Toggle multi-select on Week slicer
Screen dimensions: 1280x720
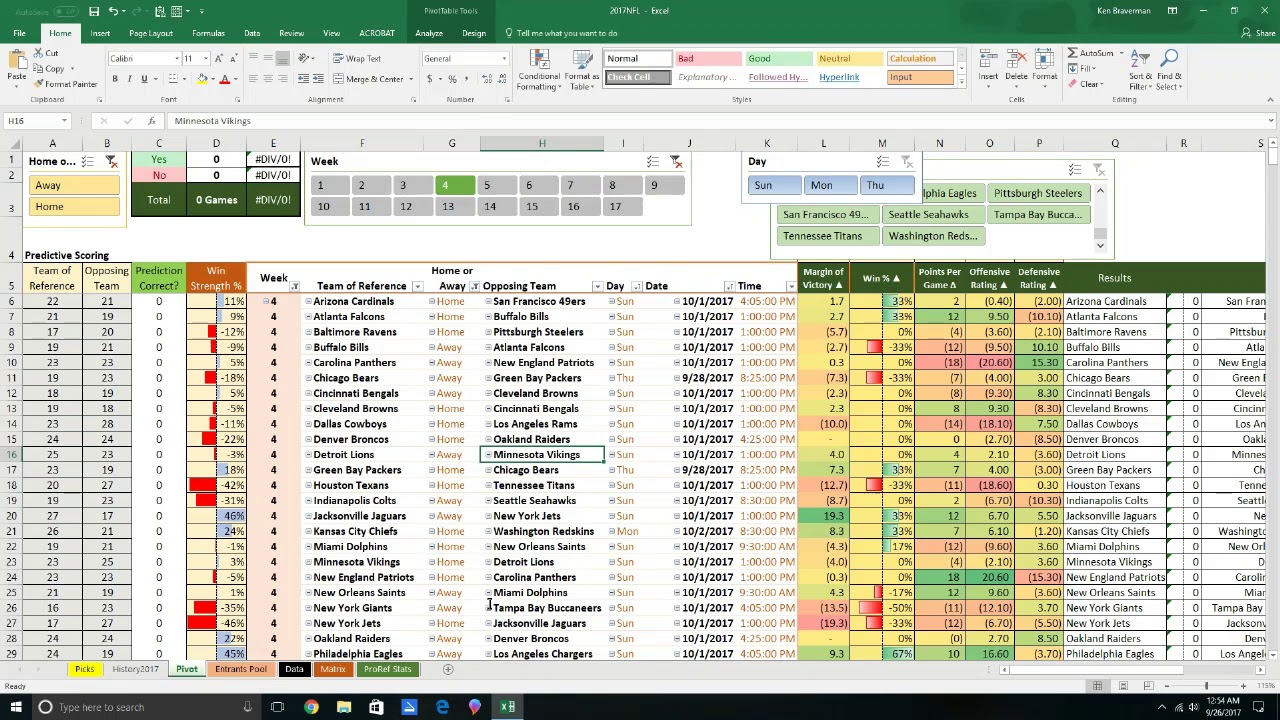coord(653,161)
